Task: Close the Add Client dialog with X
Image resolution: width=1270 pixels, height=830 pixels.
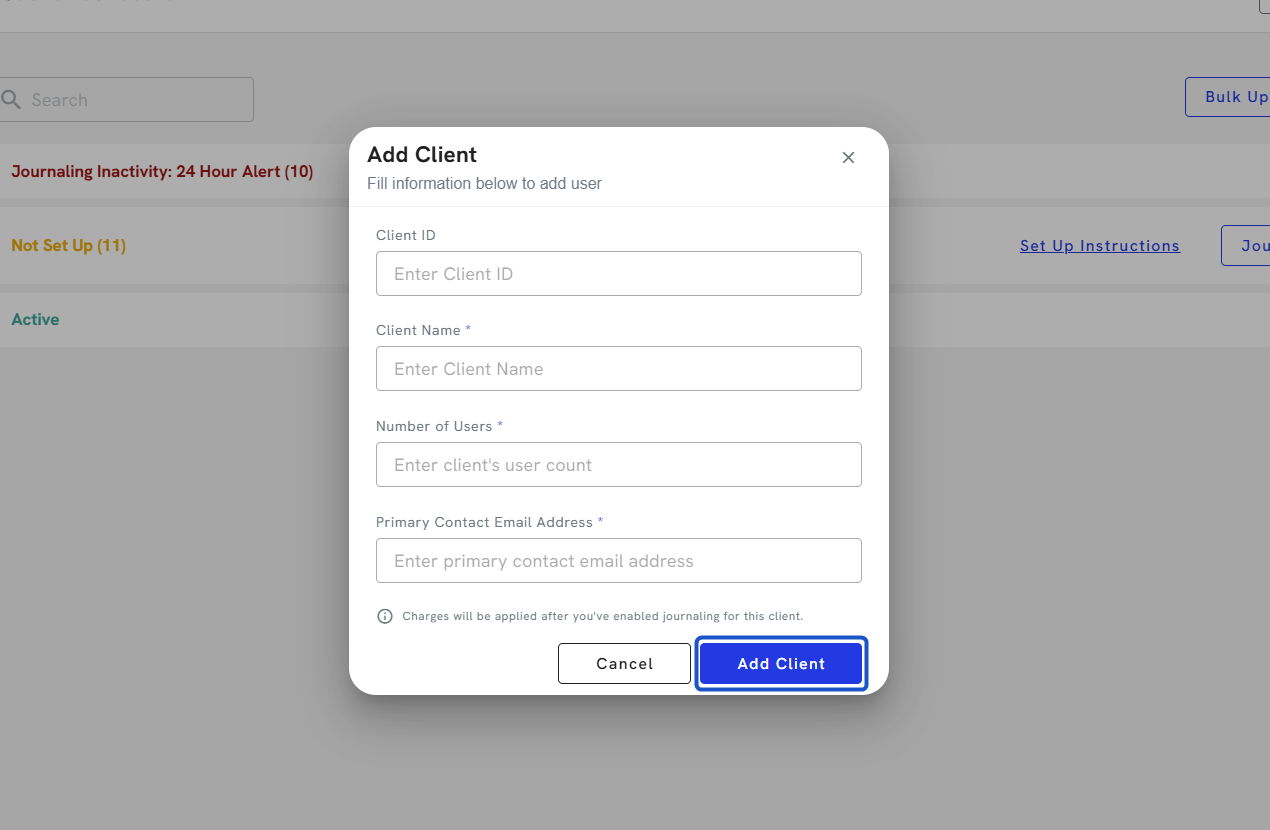Action: pyautogui.click(x=848, y=157)
